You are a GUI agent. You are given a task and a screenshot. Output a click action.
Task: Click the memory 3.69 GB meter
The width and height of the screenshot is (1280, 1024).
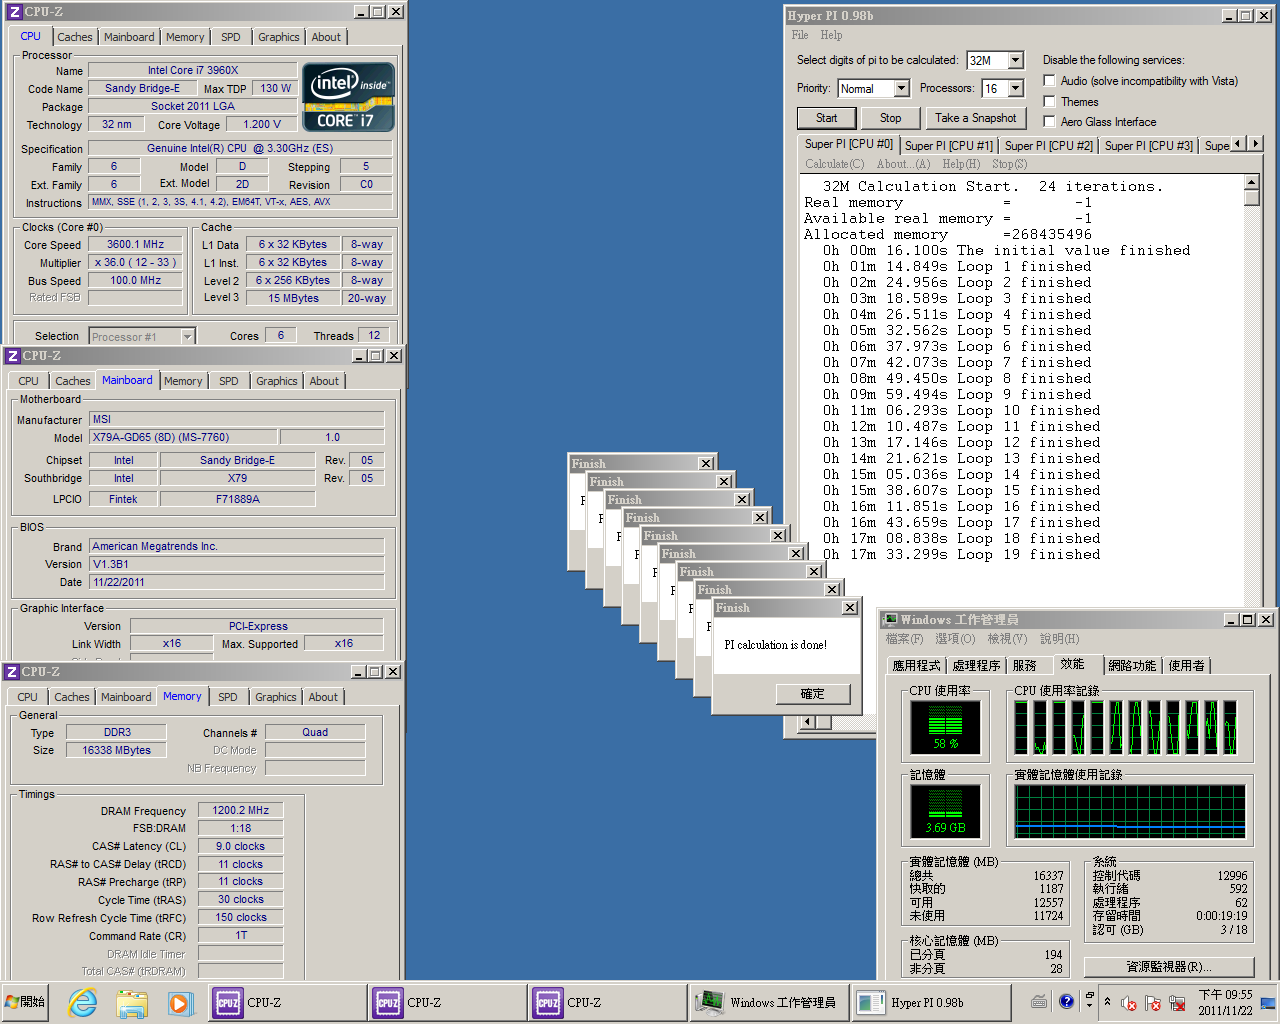tap(945, 811)
